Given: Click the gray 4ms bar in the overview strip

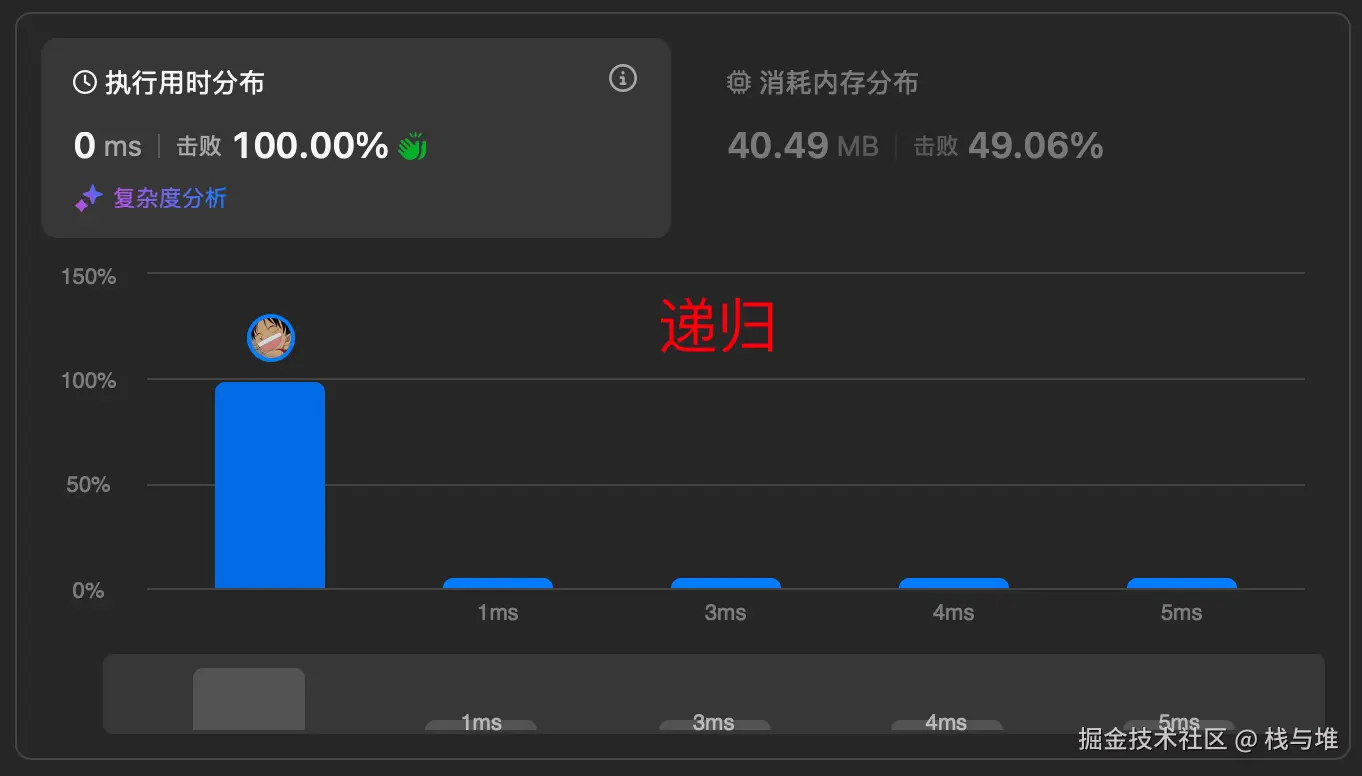Looking at the screenshot, I should [947, 725].
